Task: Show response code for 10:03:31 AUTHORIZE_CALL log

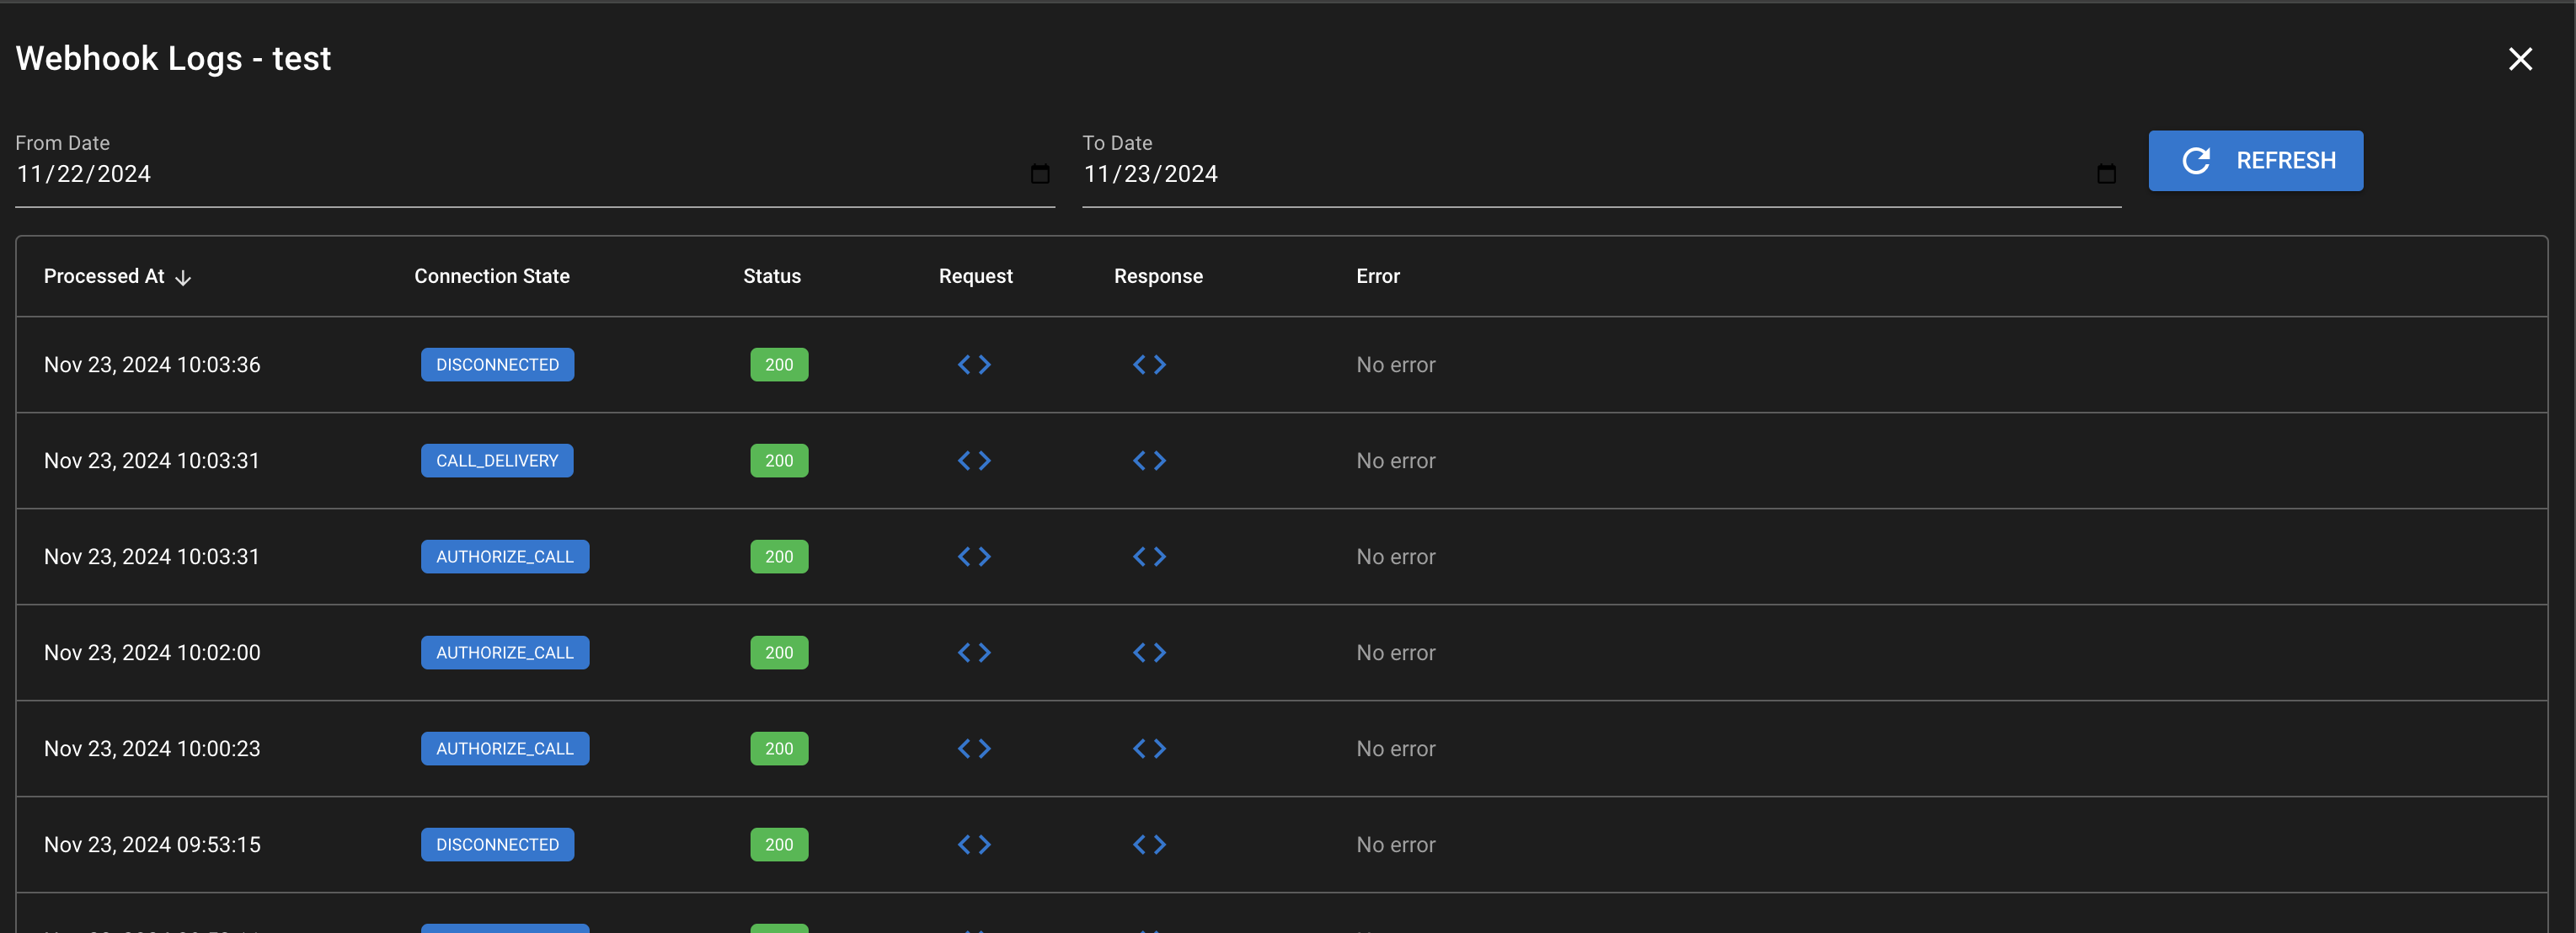Action: click(1149, 557)
